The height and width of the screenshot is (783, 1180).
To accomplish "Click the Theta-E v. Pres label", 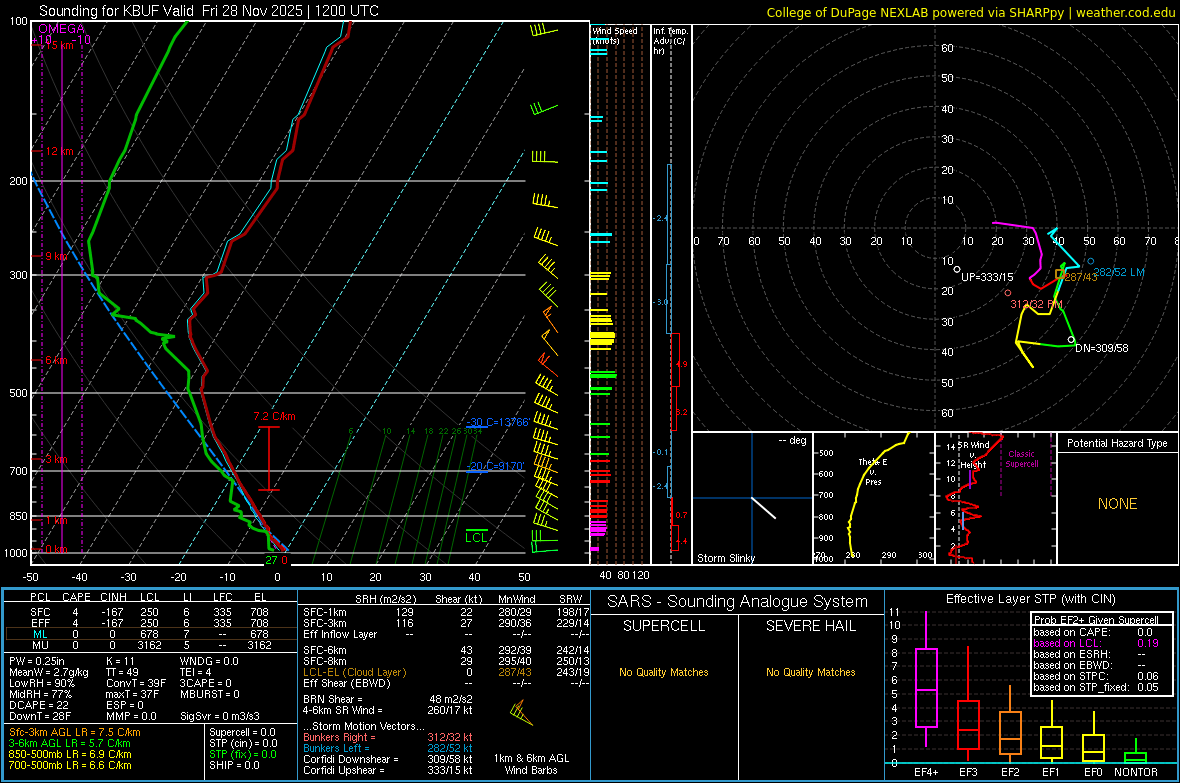I will pyautogui.click(x=873, y=472).
